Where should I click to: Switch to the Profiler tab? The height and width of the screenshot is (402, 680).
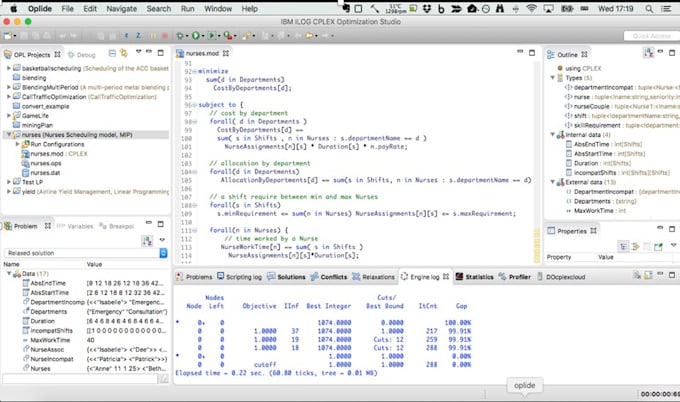click(x=515, y=277)
